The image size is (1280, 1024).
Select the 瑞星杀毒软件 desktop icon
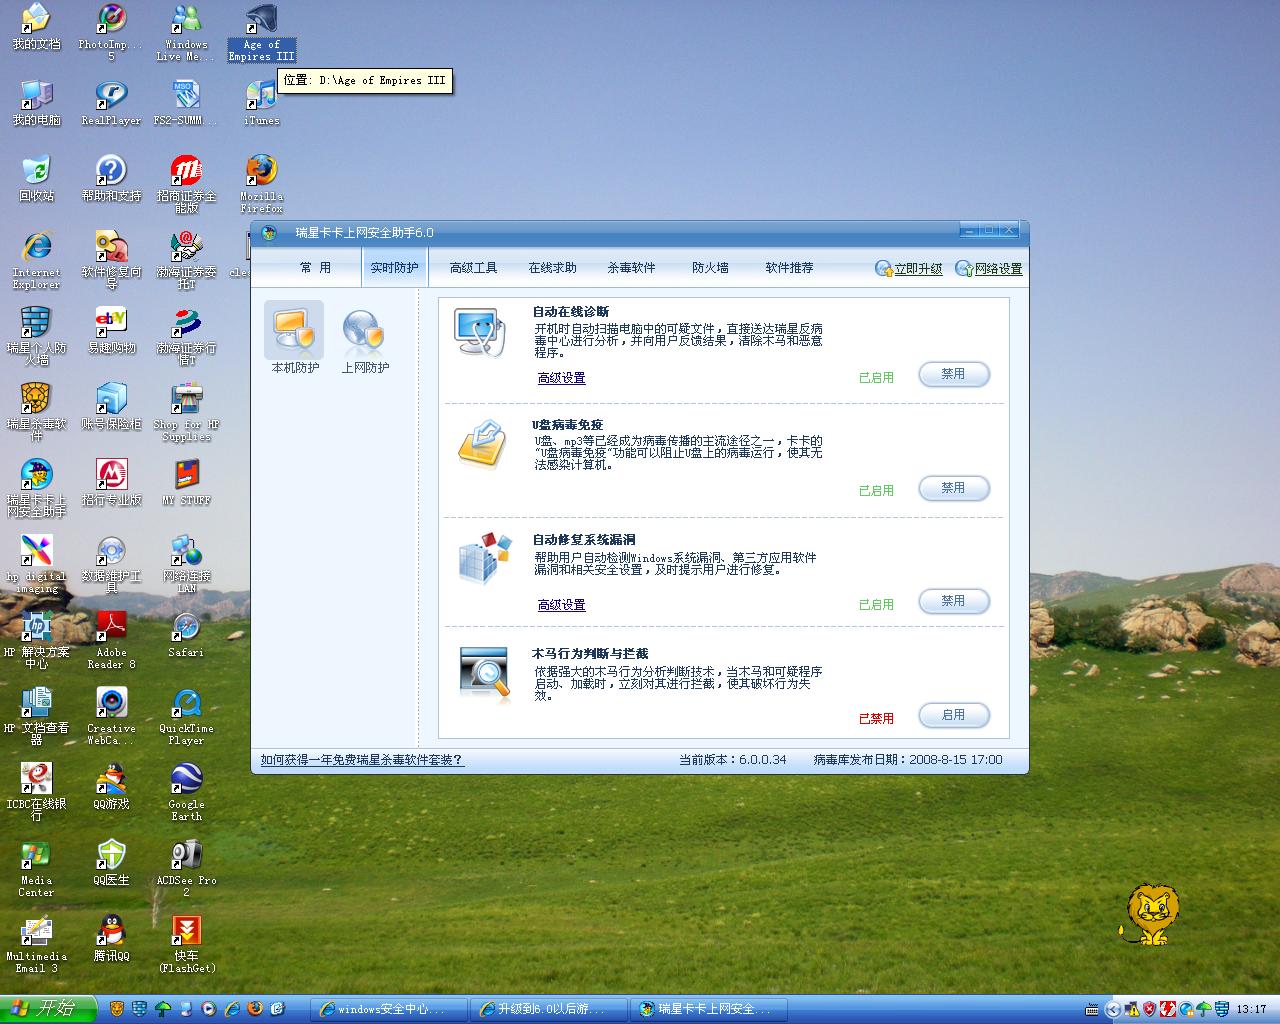pyautogui.click(x=36, y=412)
